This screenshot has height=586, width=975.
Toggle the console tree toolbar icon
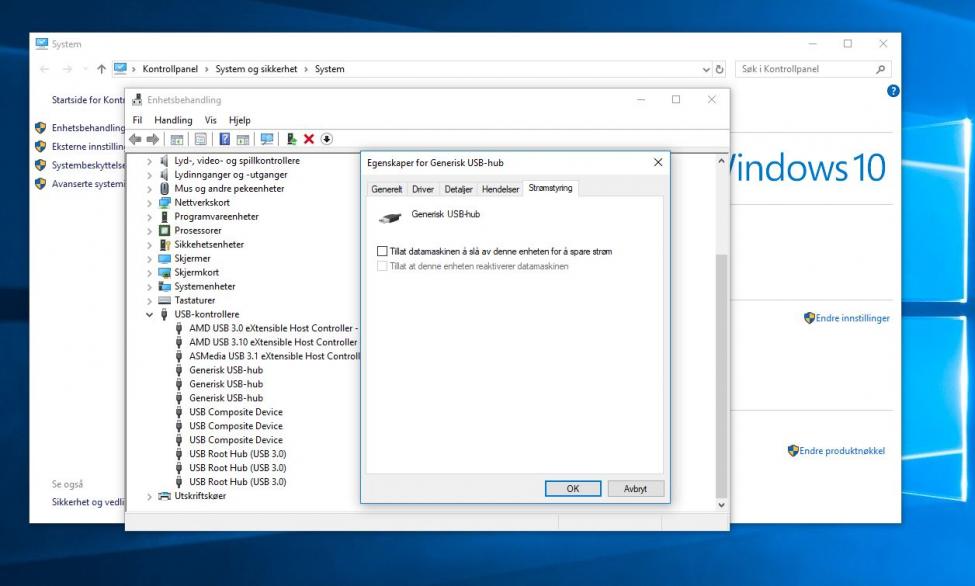[177, 139]
